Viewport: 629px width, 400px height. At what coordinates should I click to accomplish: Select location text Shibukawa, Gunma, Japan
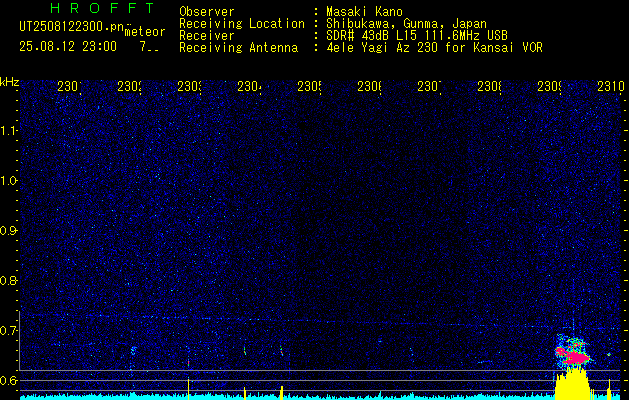[x=406, y=24]
